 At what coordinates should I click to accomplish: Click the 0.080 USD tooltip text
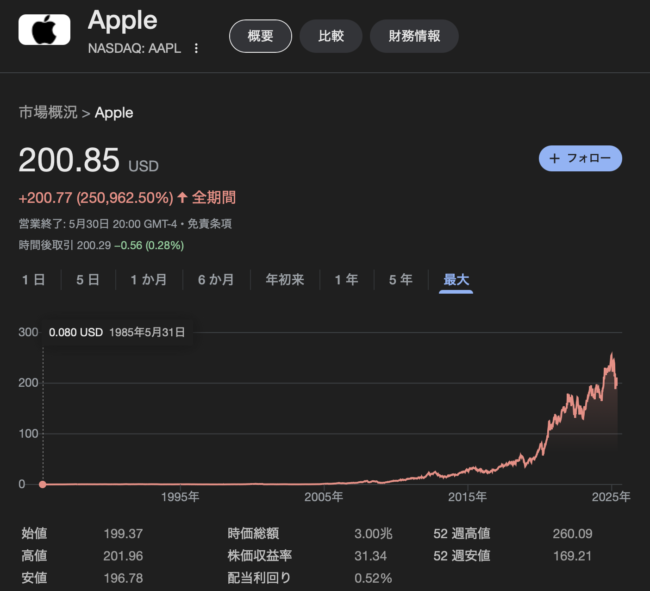tap(76, 332)
